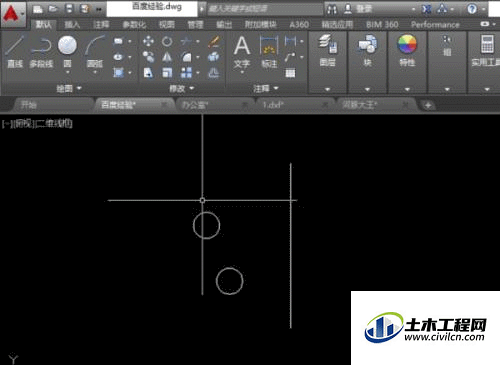Select the Fillet tool in Modify panel
The width and height of the screenshot is (500, 365).
186,57
